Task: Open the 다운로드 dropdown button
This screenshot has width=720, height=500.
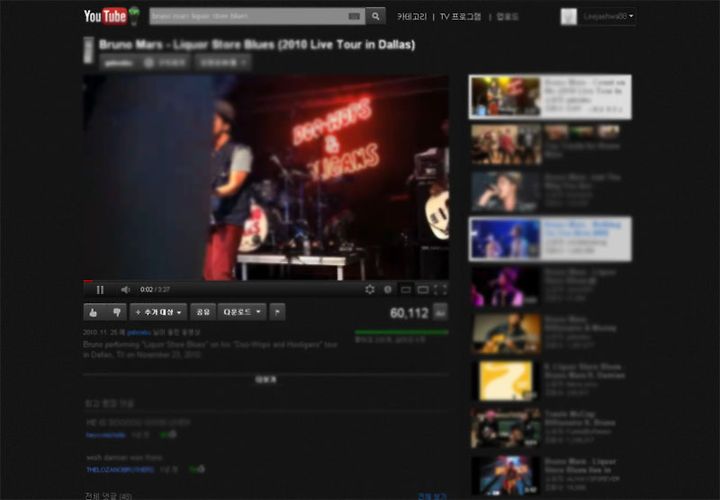Action: click(242, 312)
